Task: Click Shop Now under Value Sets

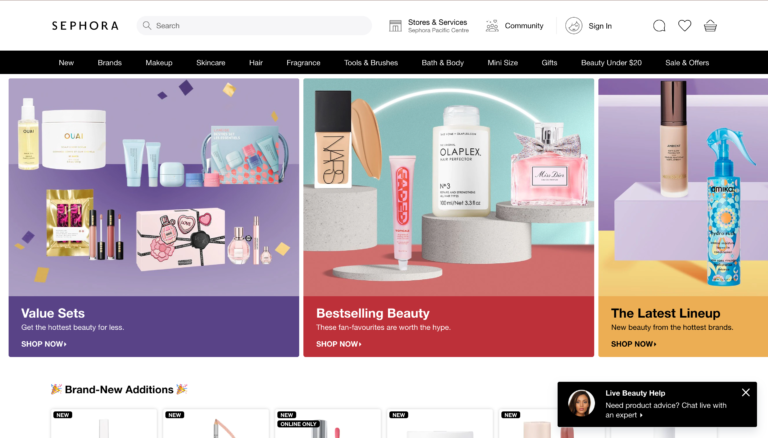Action: click(x=44, y=344)
